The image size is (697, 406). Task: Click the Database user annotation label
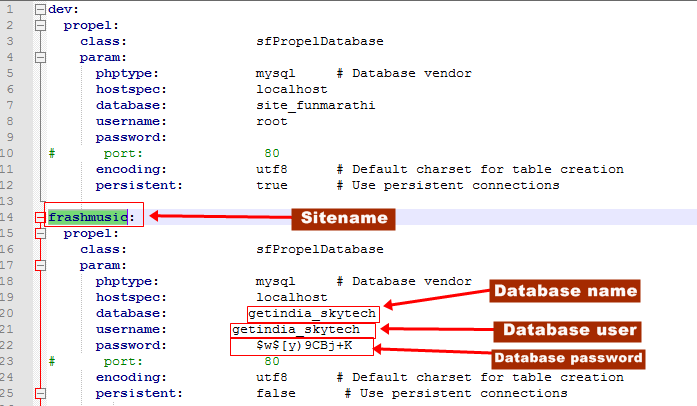click(x=568, y=331)
